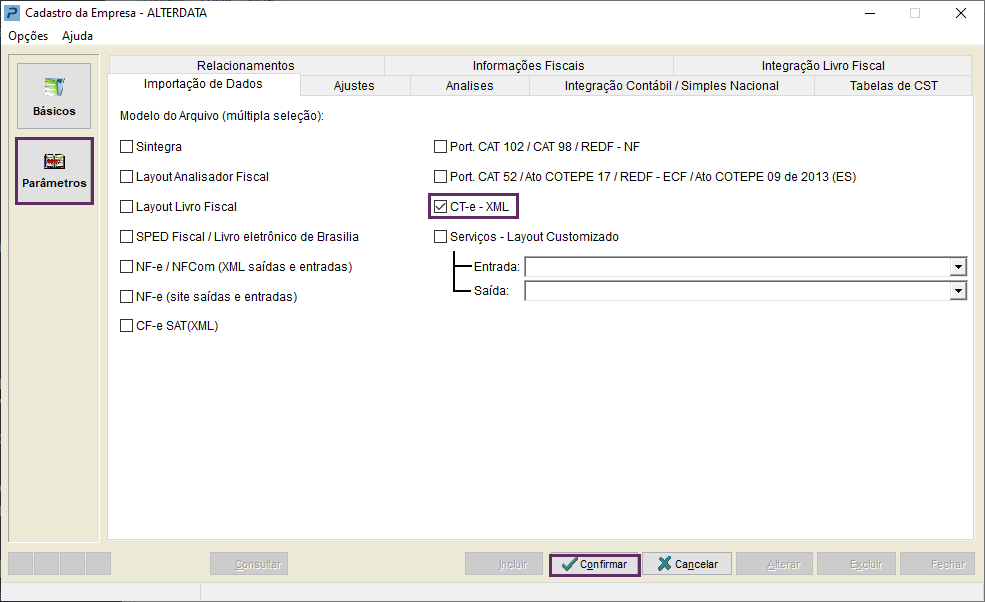Check Serviços - Layout Customizado
This screenshot has height=602, width=985.
[x=441, y=237]
